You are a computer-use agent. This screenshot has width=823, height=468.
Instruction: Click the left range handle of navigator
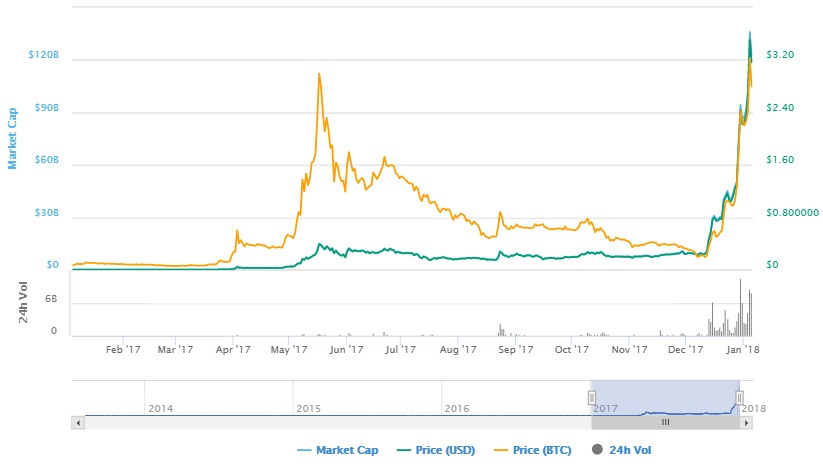click(x=591, y=398)
